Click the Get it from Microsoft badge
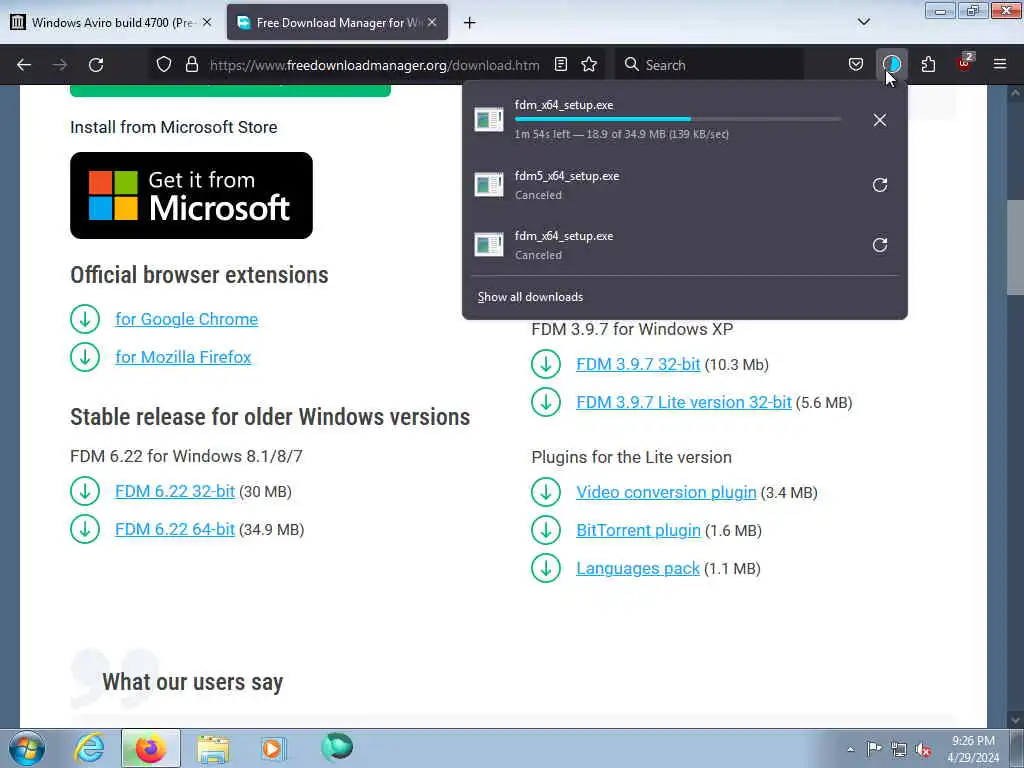The height and width of the screenshot is (768, 1024). 191,195
